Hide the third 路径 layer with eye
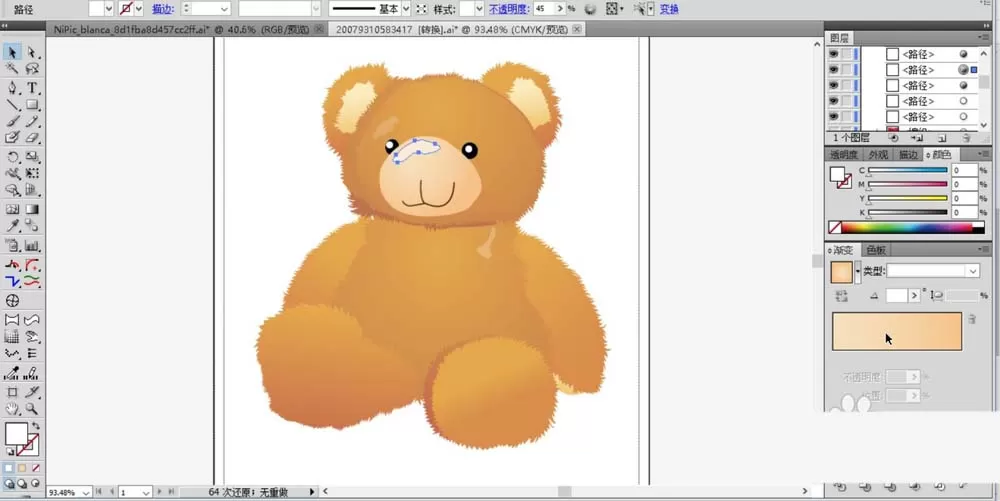Screen dimensions: 1000x501 [x=834, y=85]
